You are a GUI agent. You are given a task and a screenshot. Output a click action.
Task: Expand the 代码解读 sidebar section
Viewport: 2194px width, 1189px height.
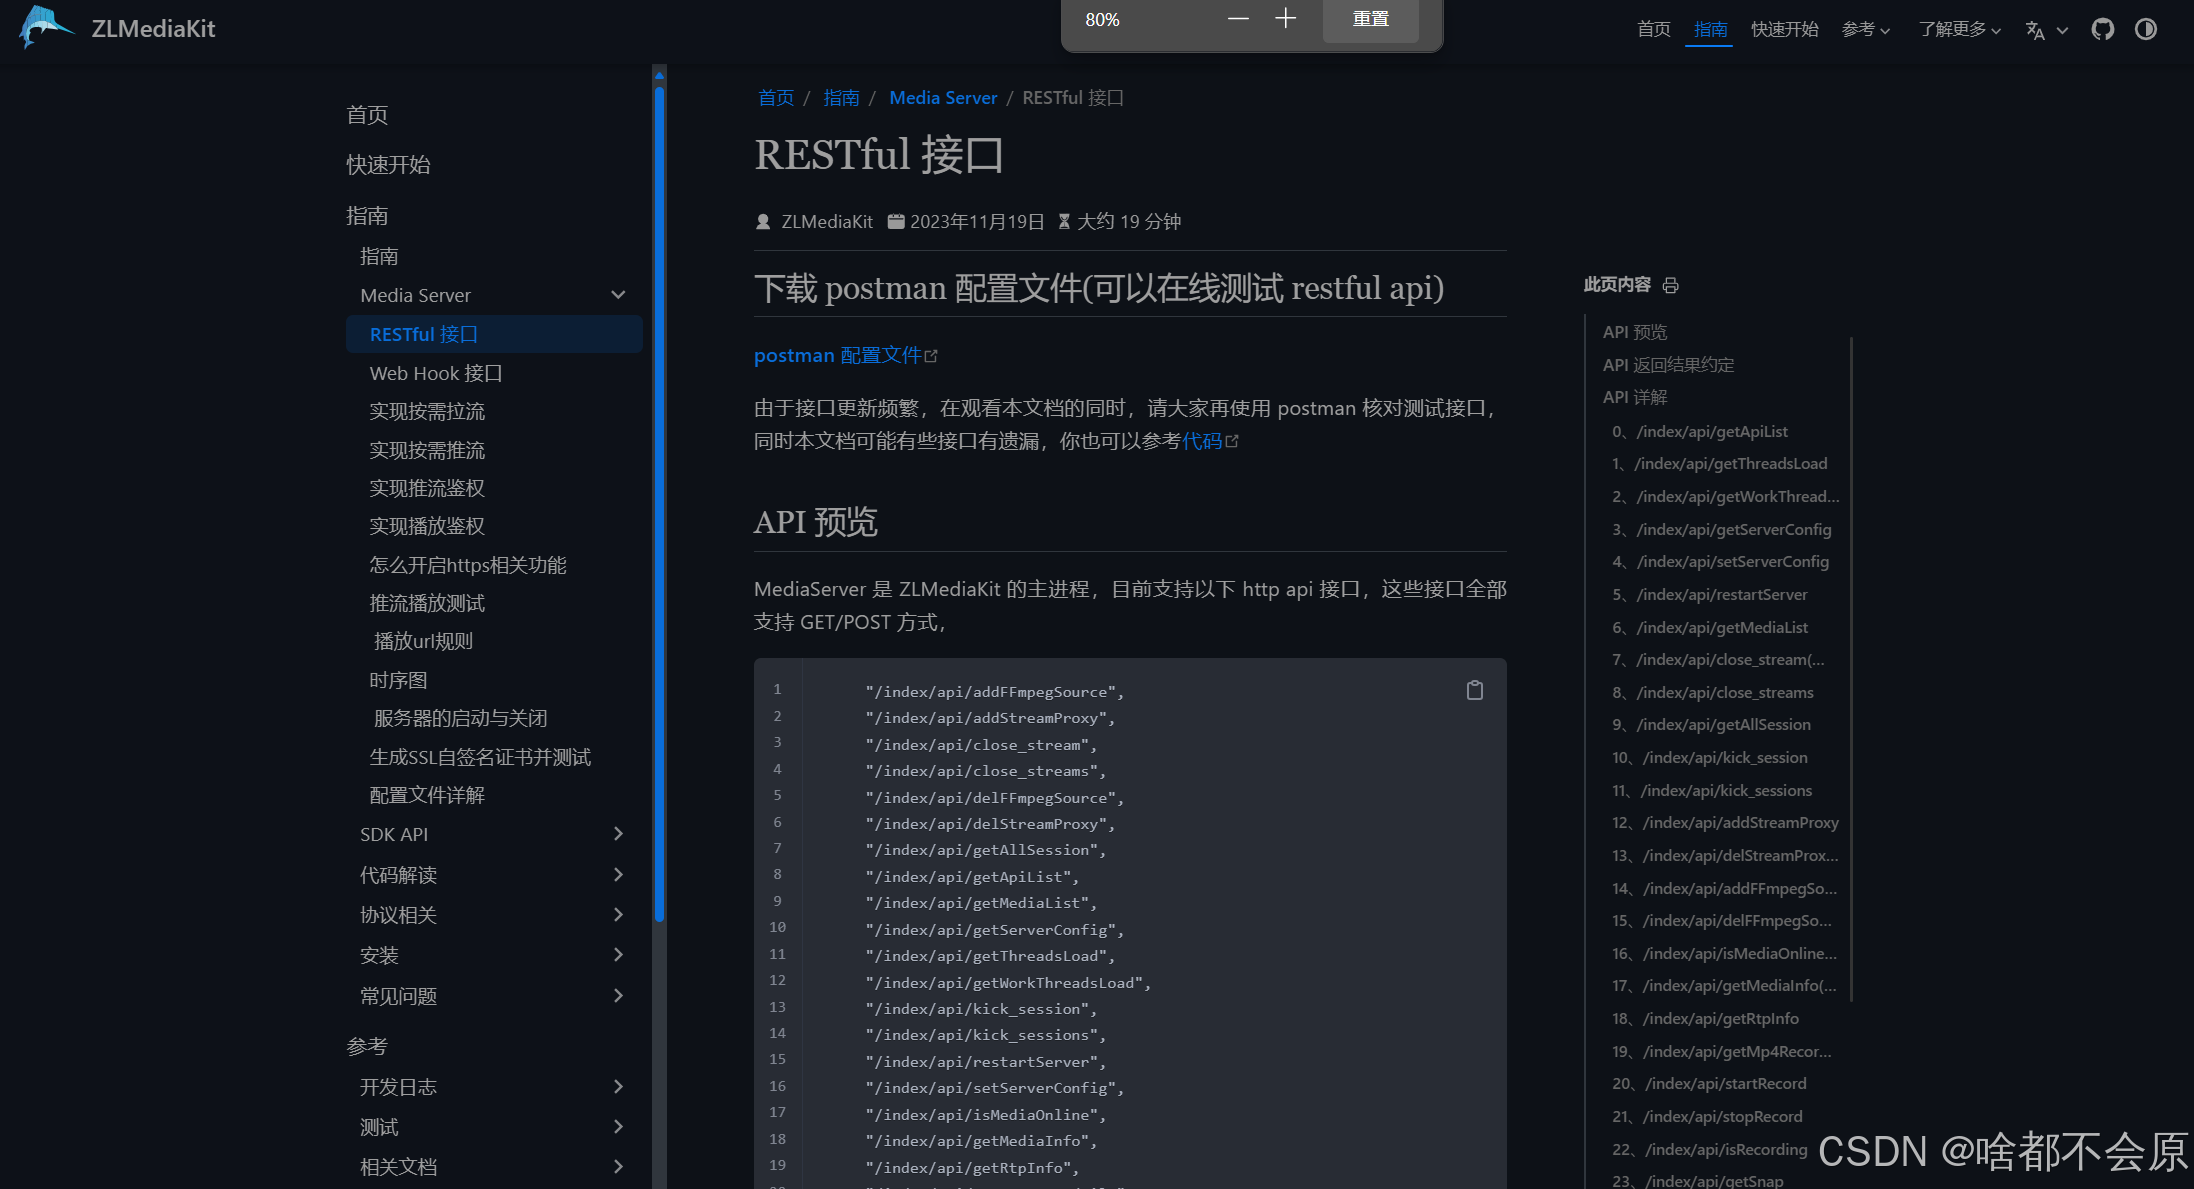617,875
